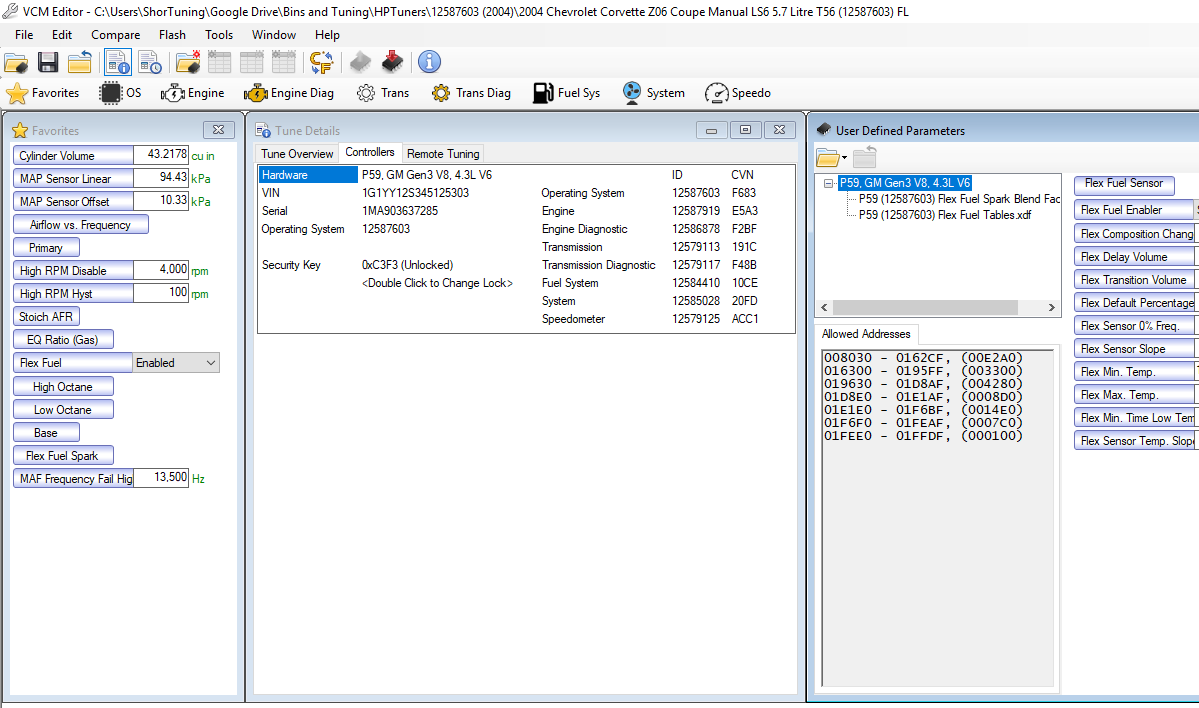Viewport: 1199px width, 708px height.
Task: Select P59 Flex Fuel Tables.xdf tree item
Action: click(944, 215)
